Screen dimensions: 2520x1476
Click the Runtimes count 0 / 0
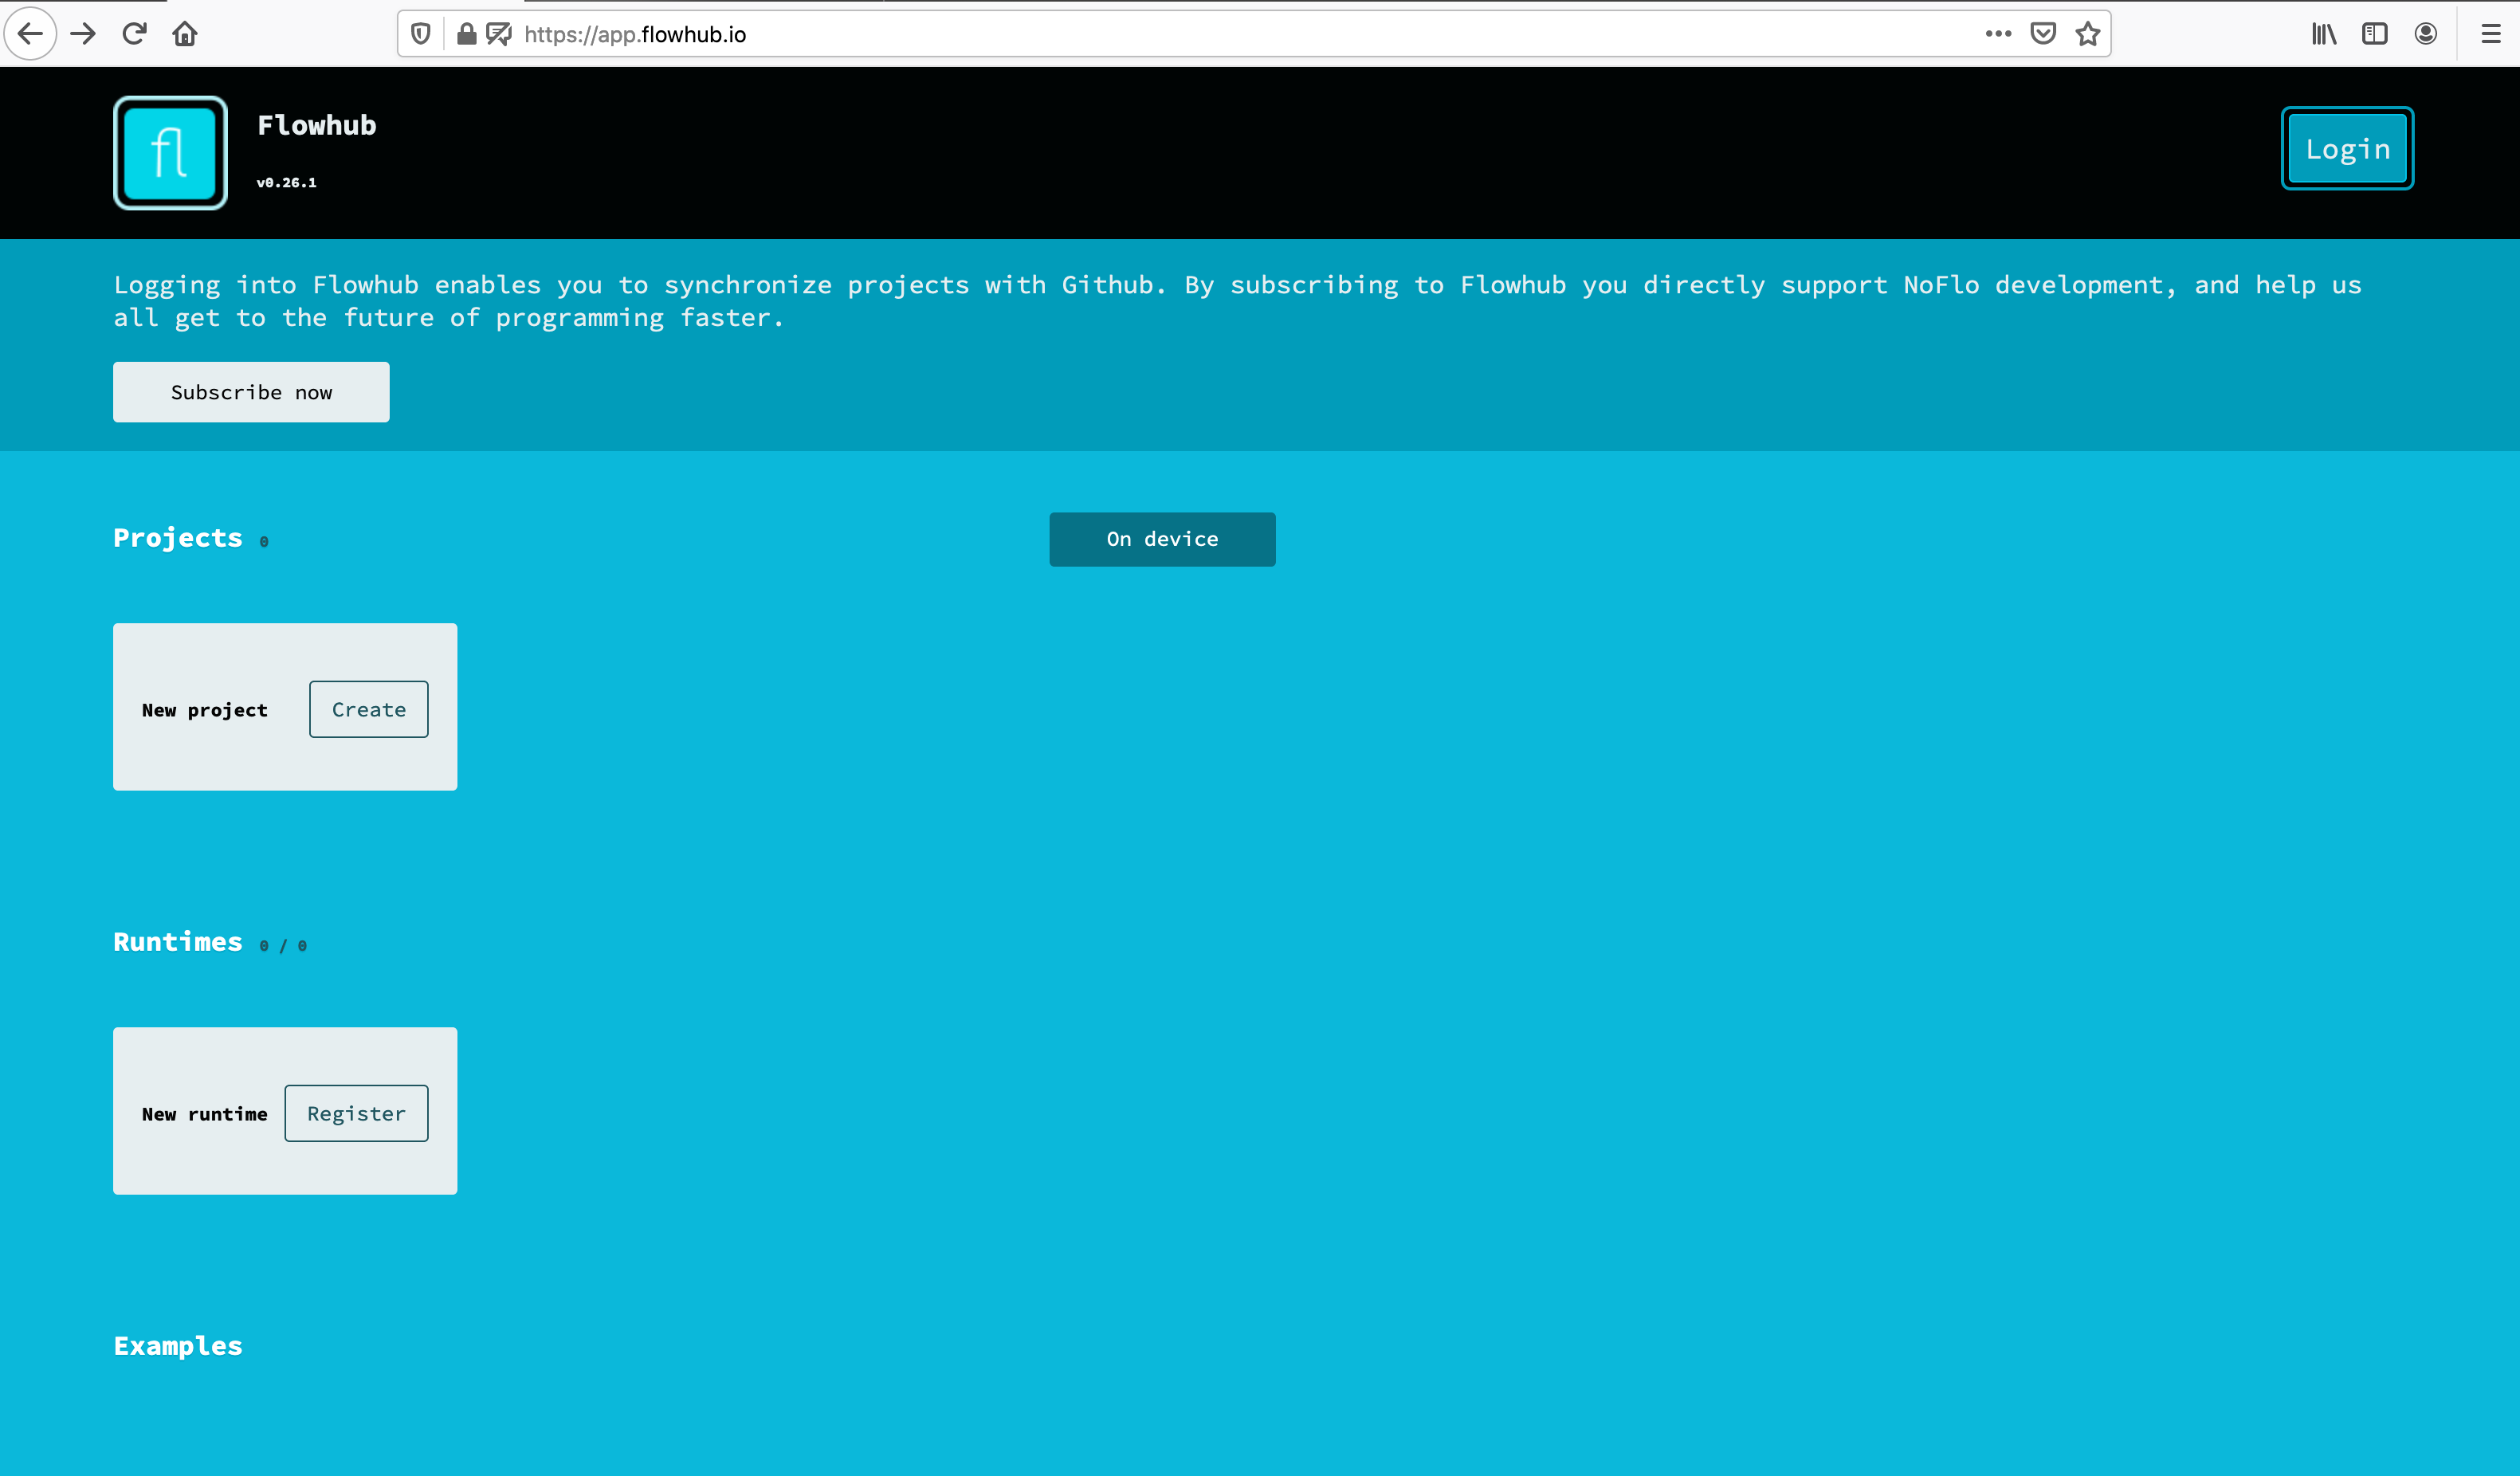tap(283, 946)
